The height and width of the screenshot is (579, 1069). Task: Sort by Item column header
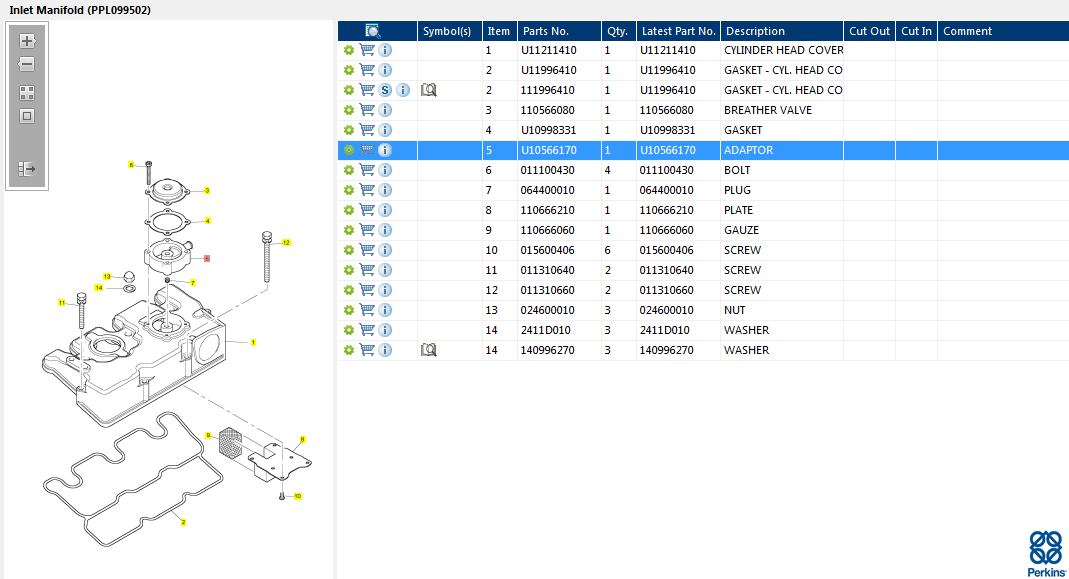(x=500, y=31)
